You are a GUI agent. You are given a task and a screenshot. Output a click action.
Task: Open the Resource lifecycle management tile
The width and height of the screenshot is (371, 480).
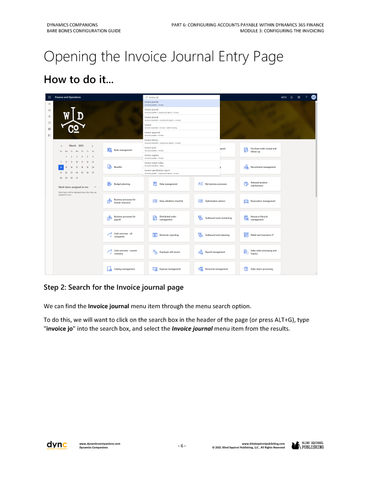[x=260, y=218]
